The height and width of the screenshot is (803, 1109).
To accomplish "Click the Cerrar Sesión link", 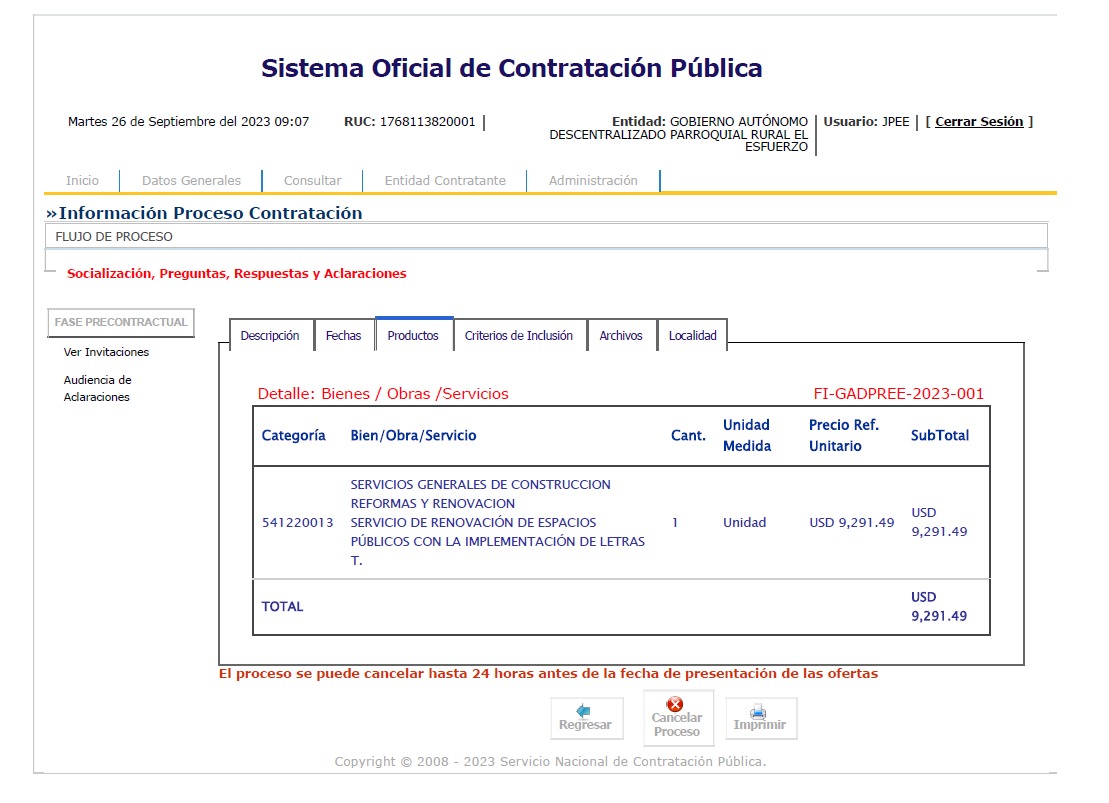I will 979,122.
